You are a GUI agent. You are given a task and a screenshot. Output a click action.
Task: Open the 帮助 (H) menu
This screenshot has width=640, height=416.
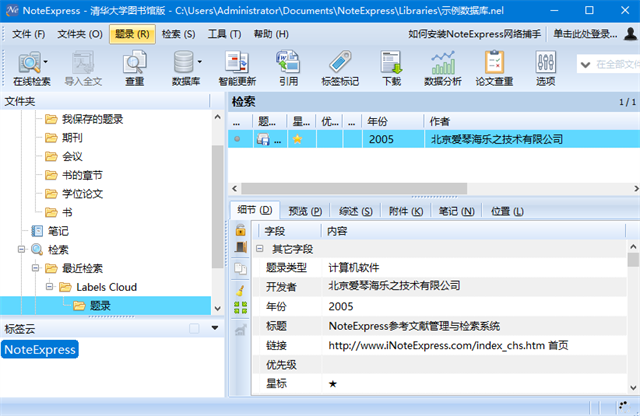tap(271, 34)
